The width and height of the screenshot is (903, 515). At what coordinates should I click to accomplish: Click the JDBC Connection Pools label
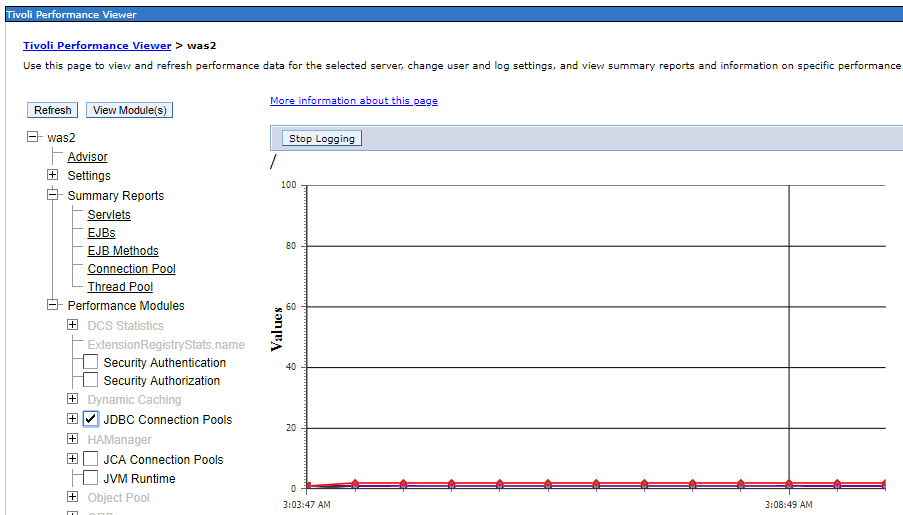point(168,420)
